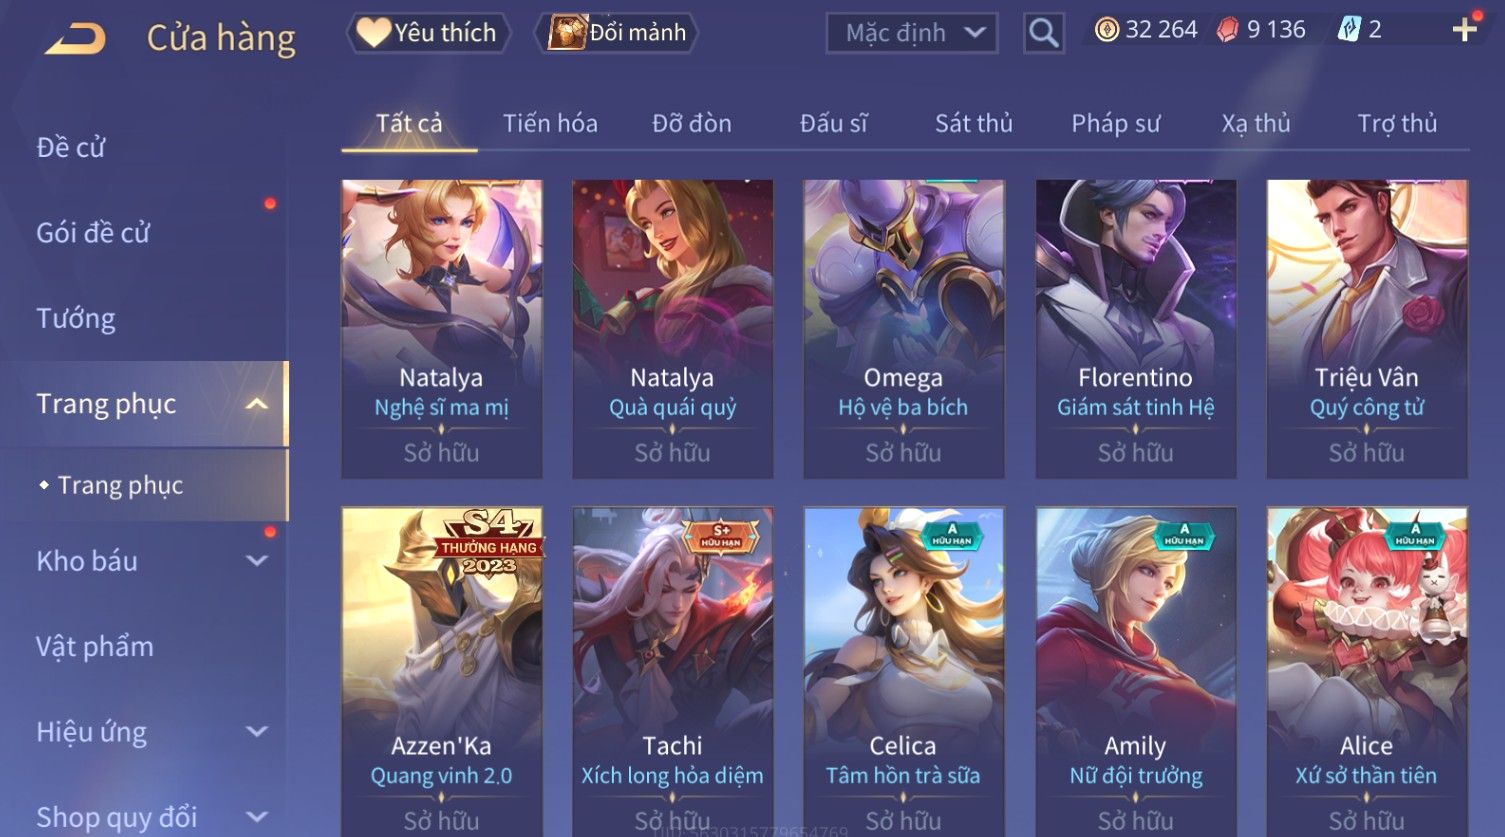Open the Alice Xứ sở thần tiên card
Screen dimensions: 1505x837
(1367, 672)
